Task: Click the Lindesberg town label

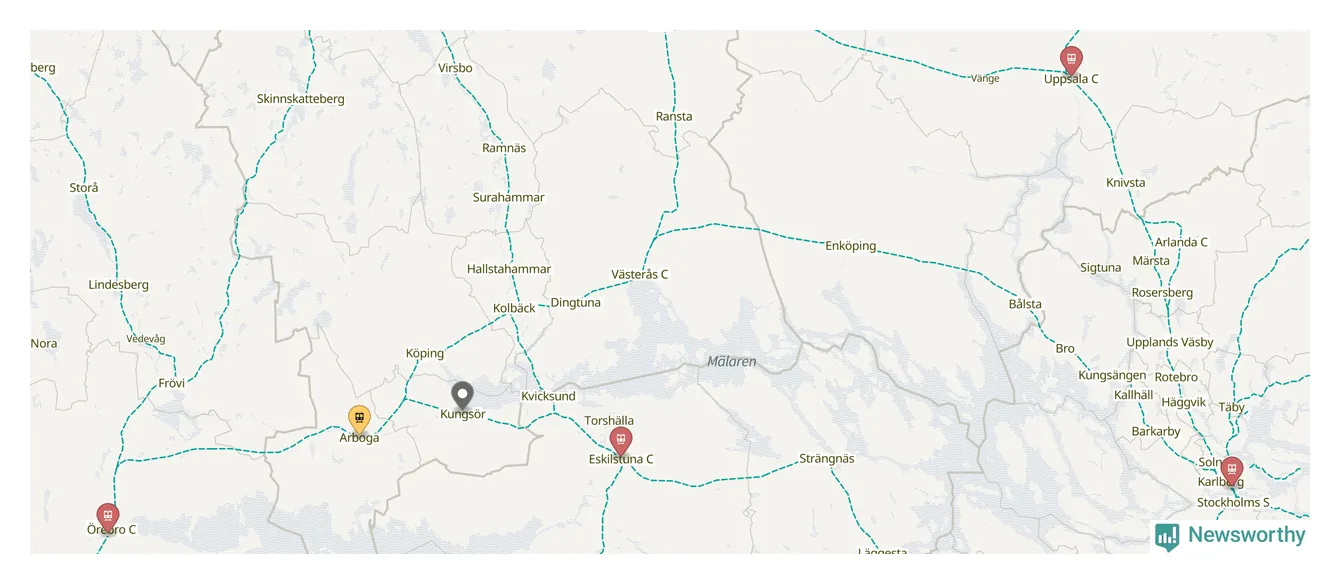Action: (119, 285)
